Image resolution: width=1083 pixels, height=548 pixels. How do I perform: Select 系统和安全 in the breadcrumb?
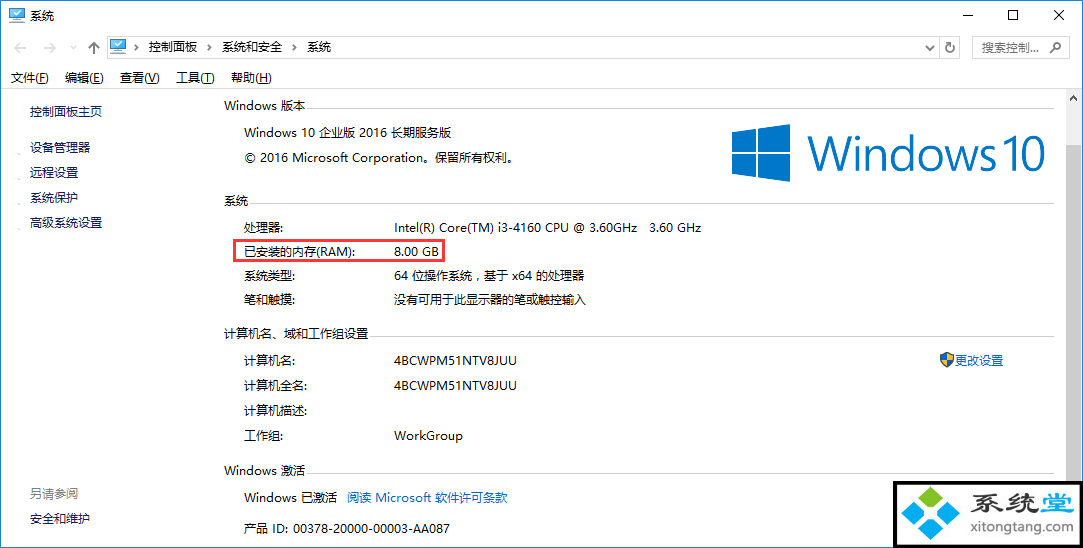point(252,47)
